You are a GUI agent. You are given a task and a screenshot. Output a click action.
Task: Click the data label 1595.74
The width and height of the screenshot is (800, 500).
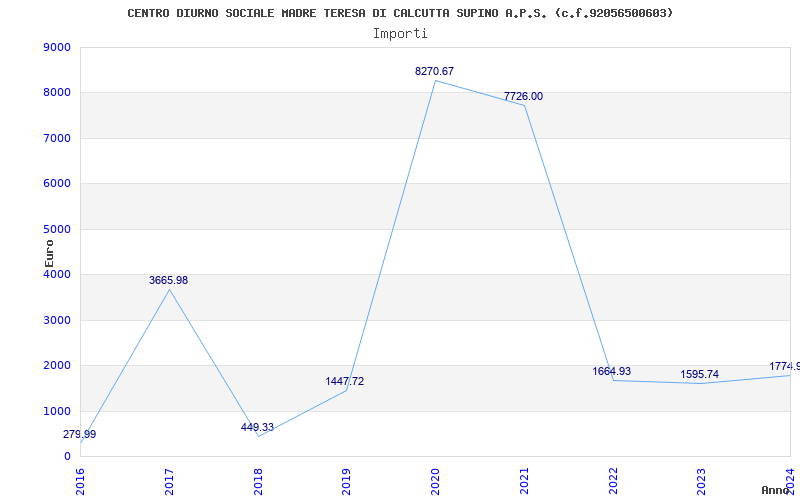699,374
